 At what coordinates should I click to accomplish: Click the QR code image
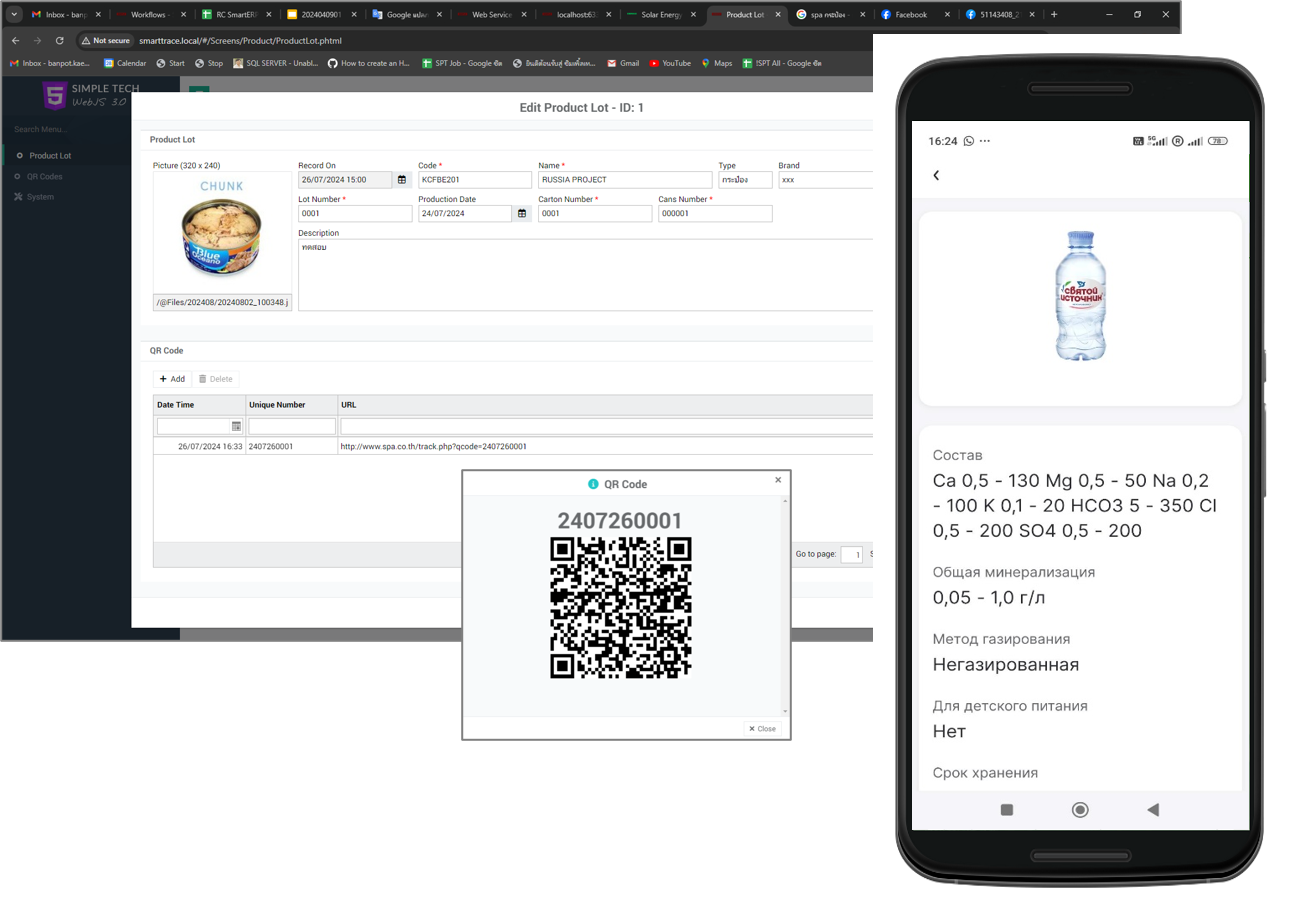click(x=621, y=608)
